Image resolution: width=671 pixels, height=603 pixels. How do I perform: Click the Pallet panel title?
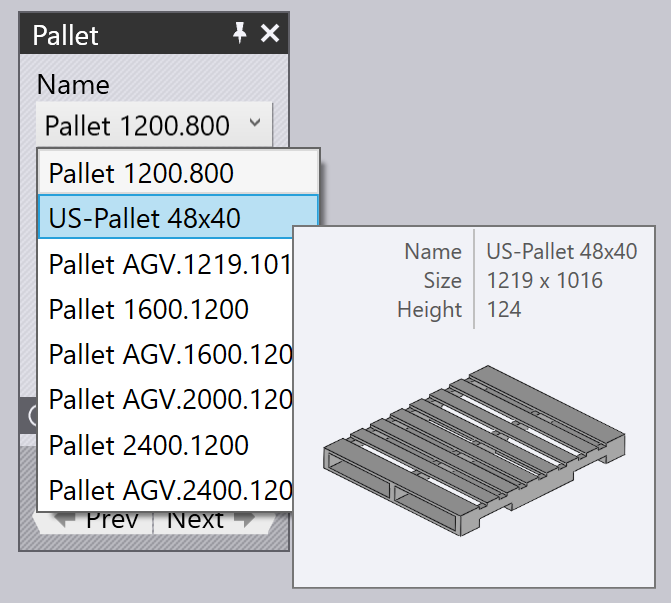tap(65, 35)
